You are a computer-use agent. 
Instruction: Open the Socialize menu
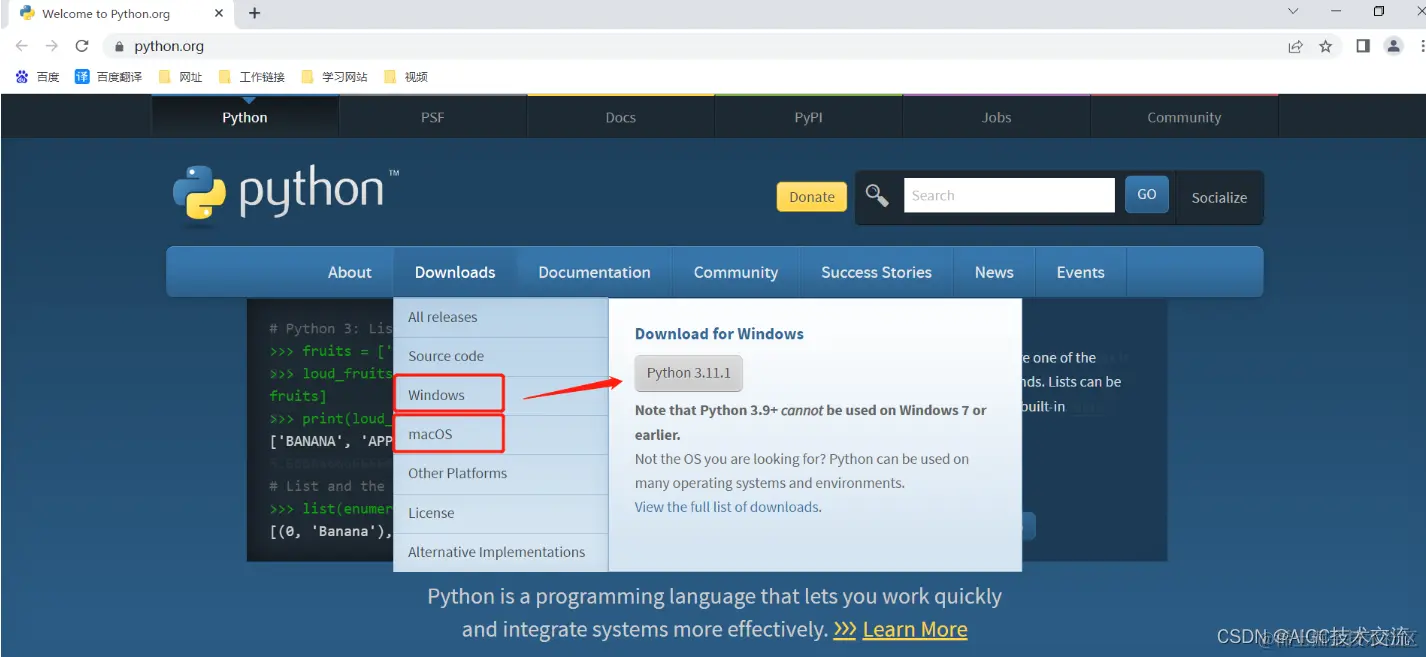tap(1219, 198)
